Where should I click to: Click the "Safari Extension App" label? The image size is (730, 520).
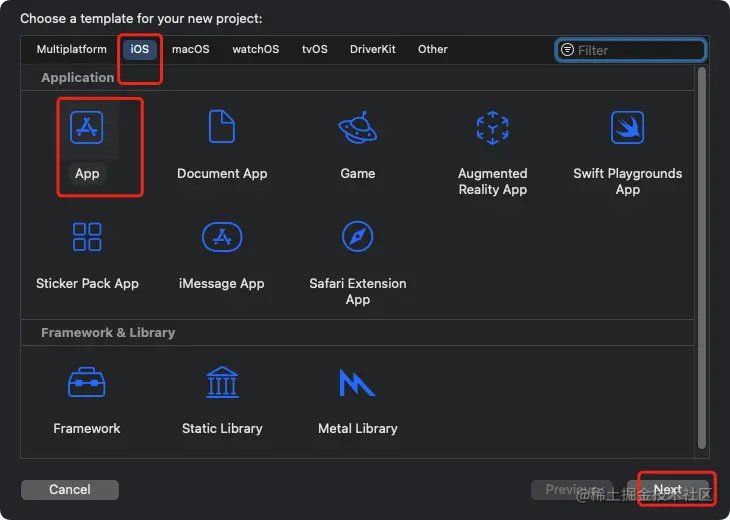coord(358,291)
